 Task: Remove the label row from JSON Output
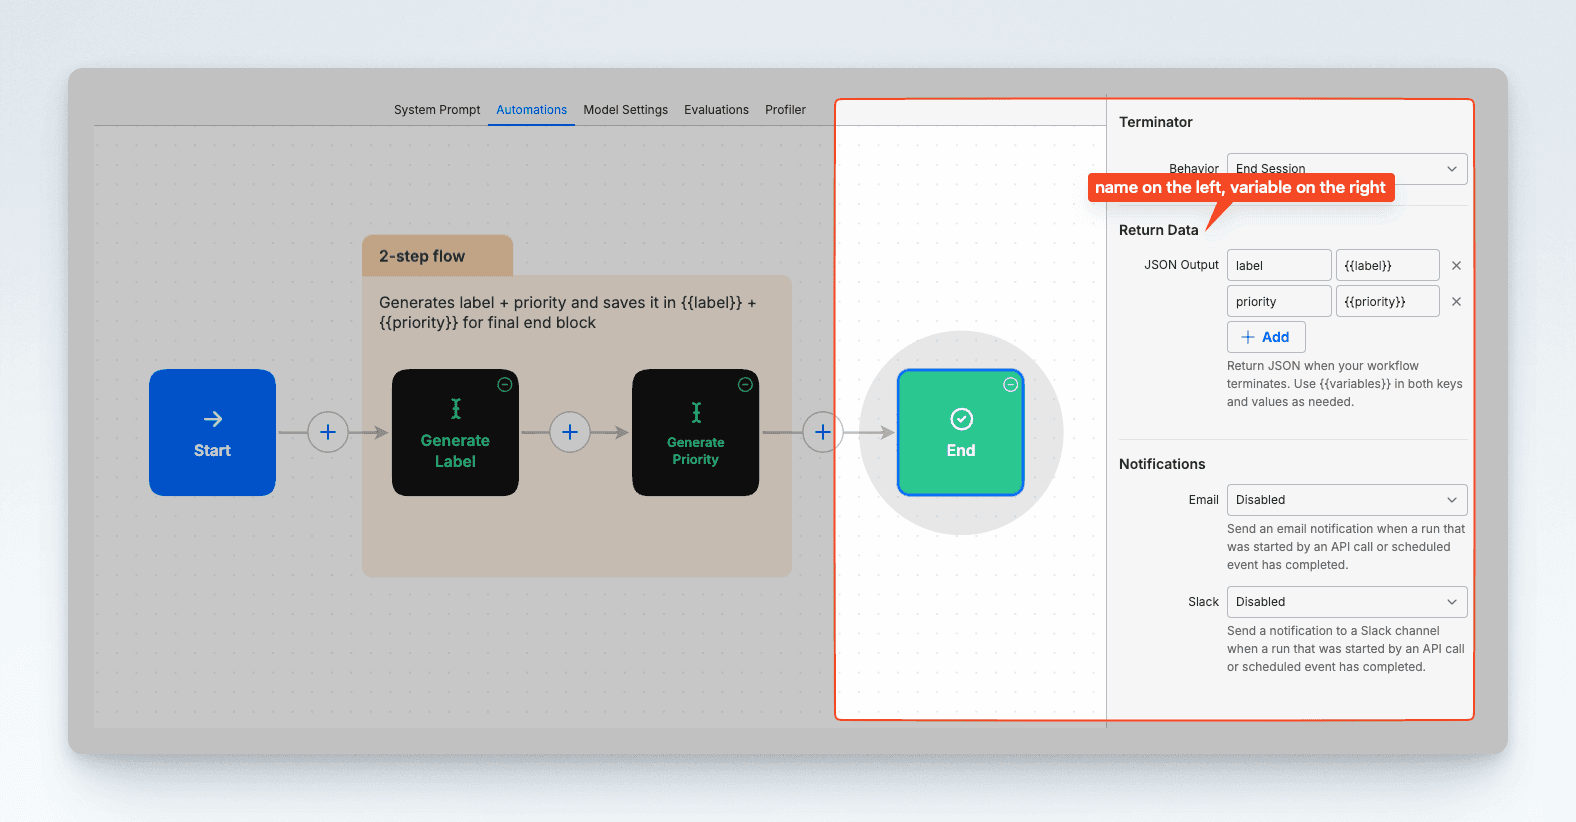coord(1456,266)
